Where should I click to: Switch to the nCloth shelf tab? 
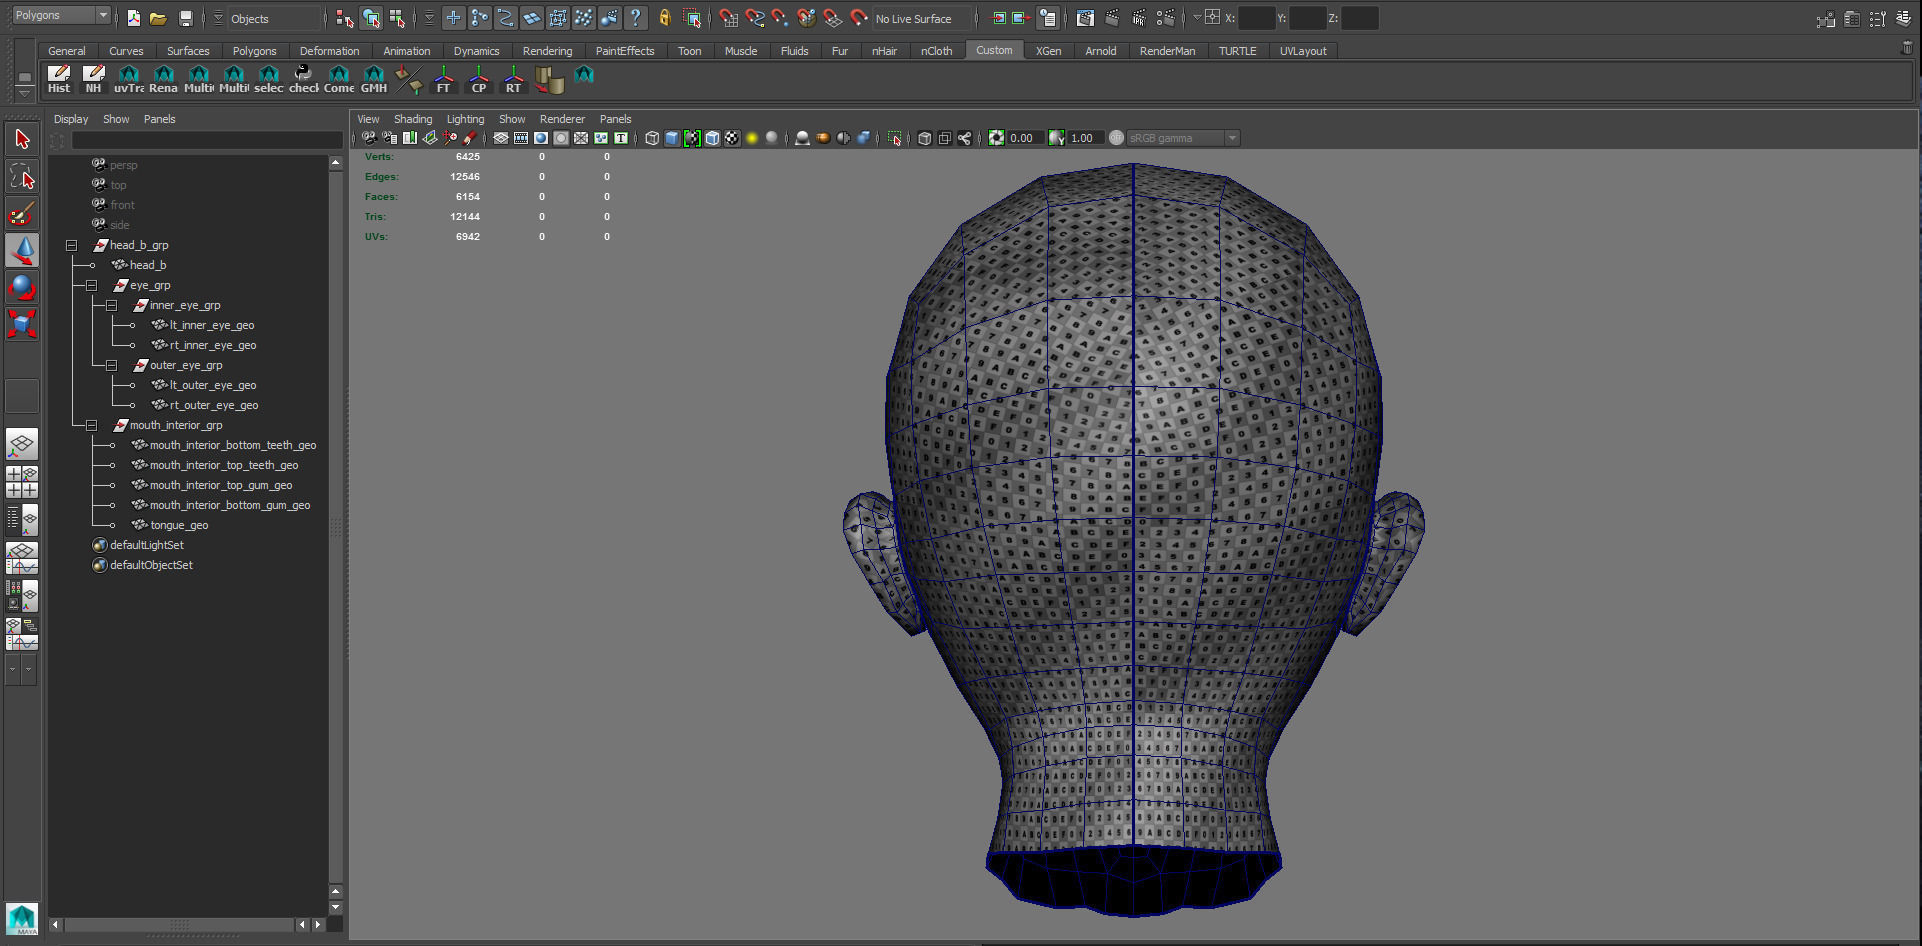point(936,51)
